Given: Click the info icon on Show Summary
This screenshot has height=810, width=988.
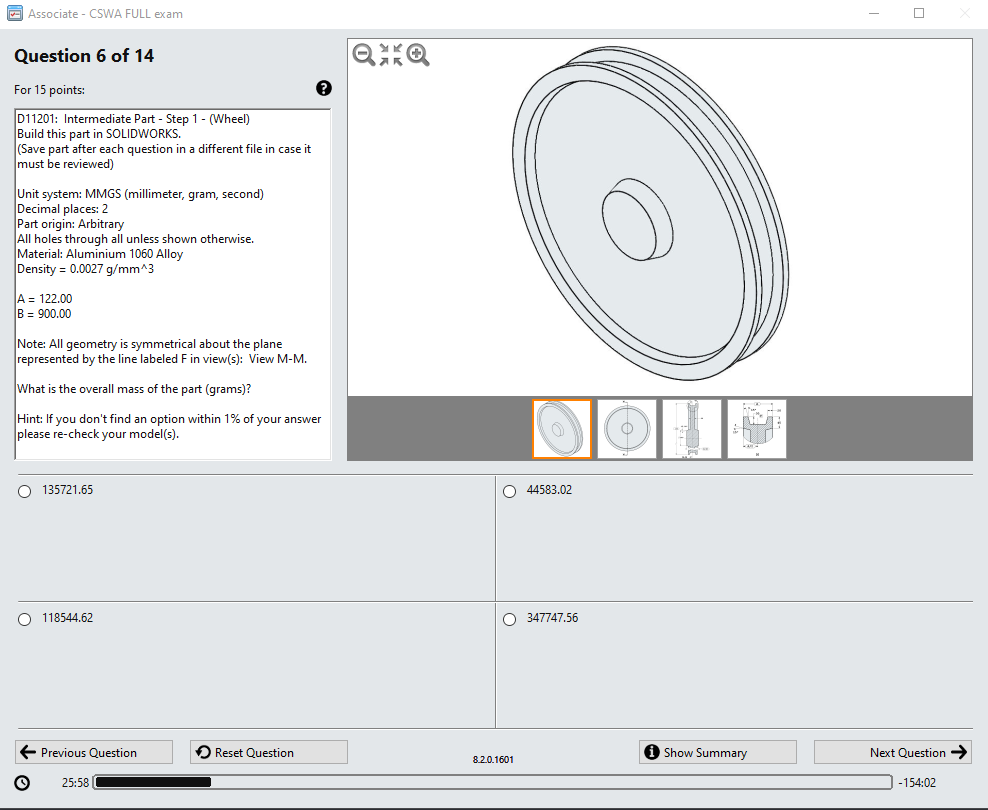Looking at the screenshot, I should (652, 752).
